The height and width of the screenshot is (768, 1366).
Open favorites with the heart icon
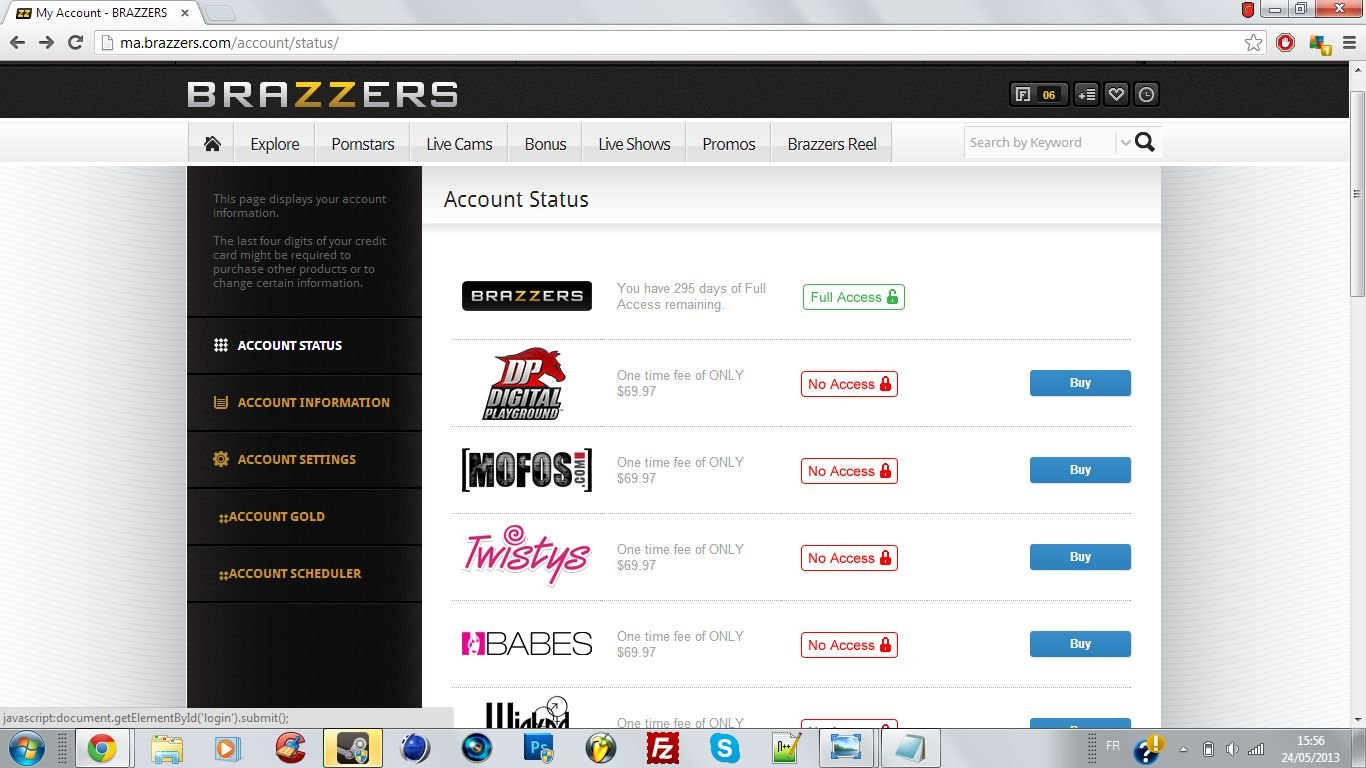(x=1116, y=95)
